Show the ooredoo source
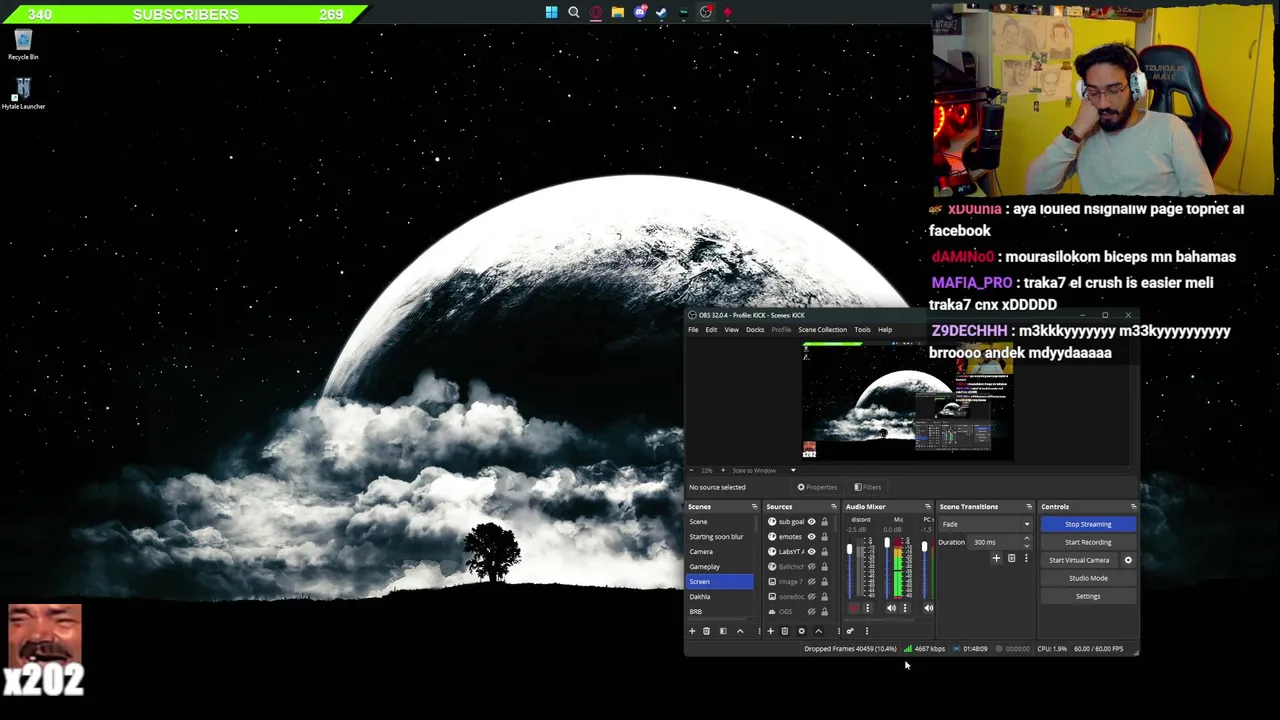This screenshot has height=720, width=1280. pyautogui.click(x=811, y=597)
